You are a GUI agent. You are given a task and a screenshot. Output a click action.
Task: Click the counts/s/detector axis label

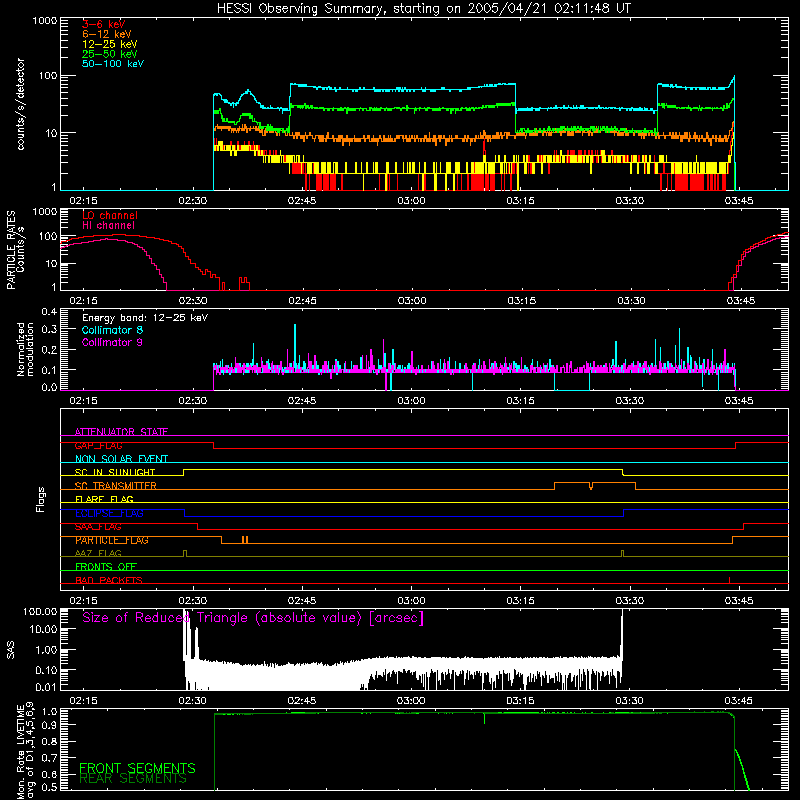click(20, 104)
